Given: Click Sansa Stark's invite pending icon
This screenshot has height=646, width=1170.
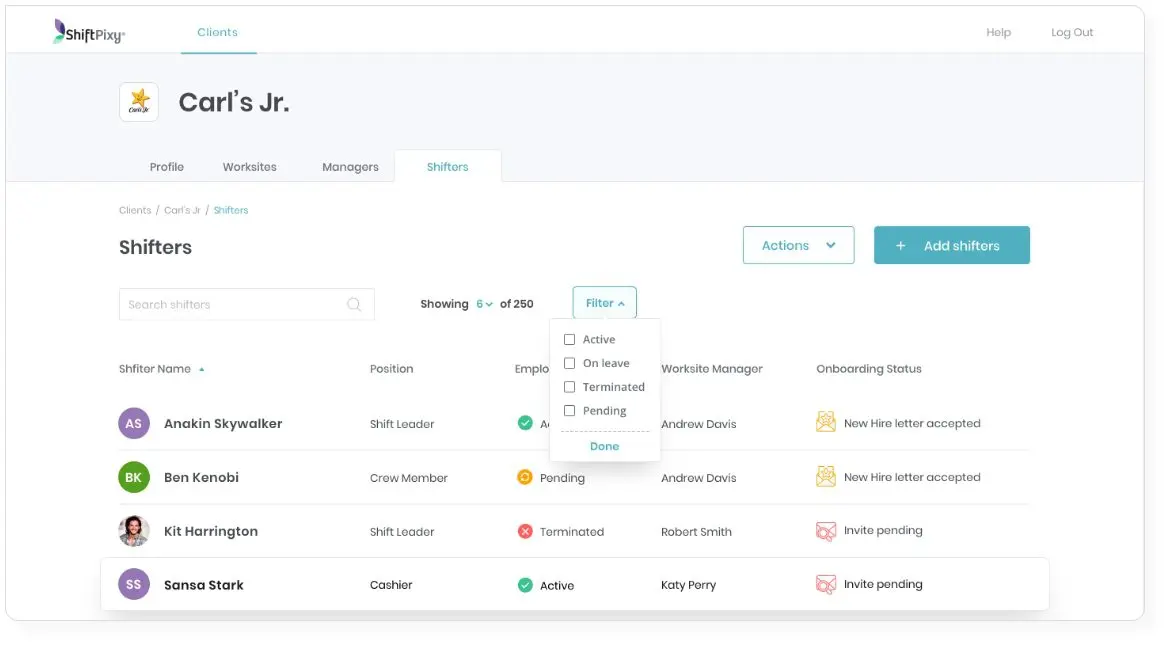Looking at the screenshot, I should point(826,584).
